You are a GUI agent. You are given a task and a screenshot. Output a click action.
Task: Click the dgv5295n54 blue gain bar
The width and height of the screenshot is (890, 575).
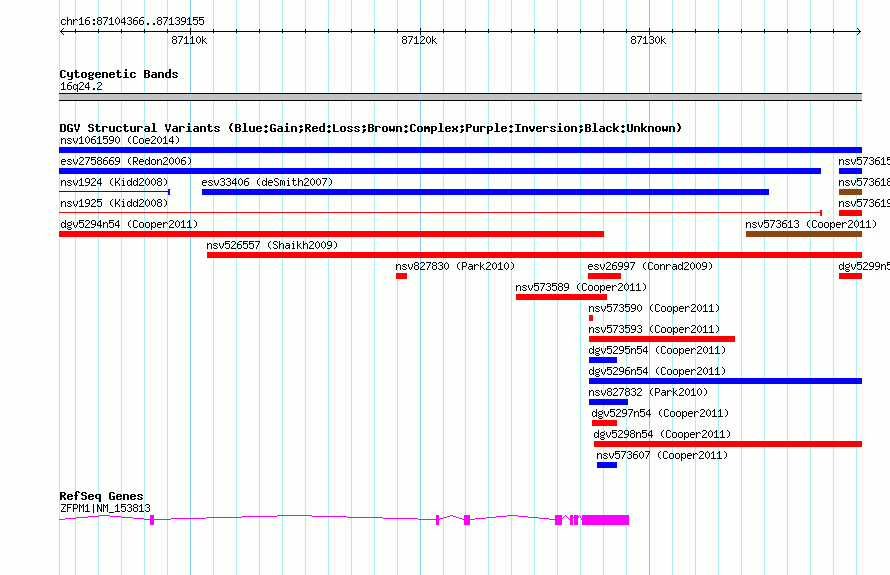click(603, 360)
